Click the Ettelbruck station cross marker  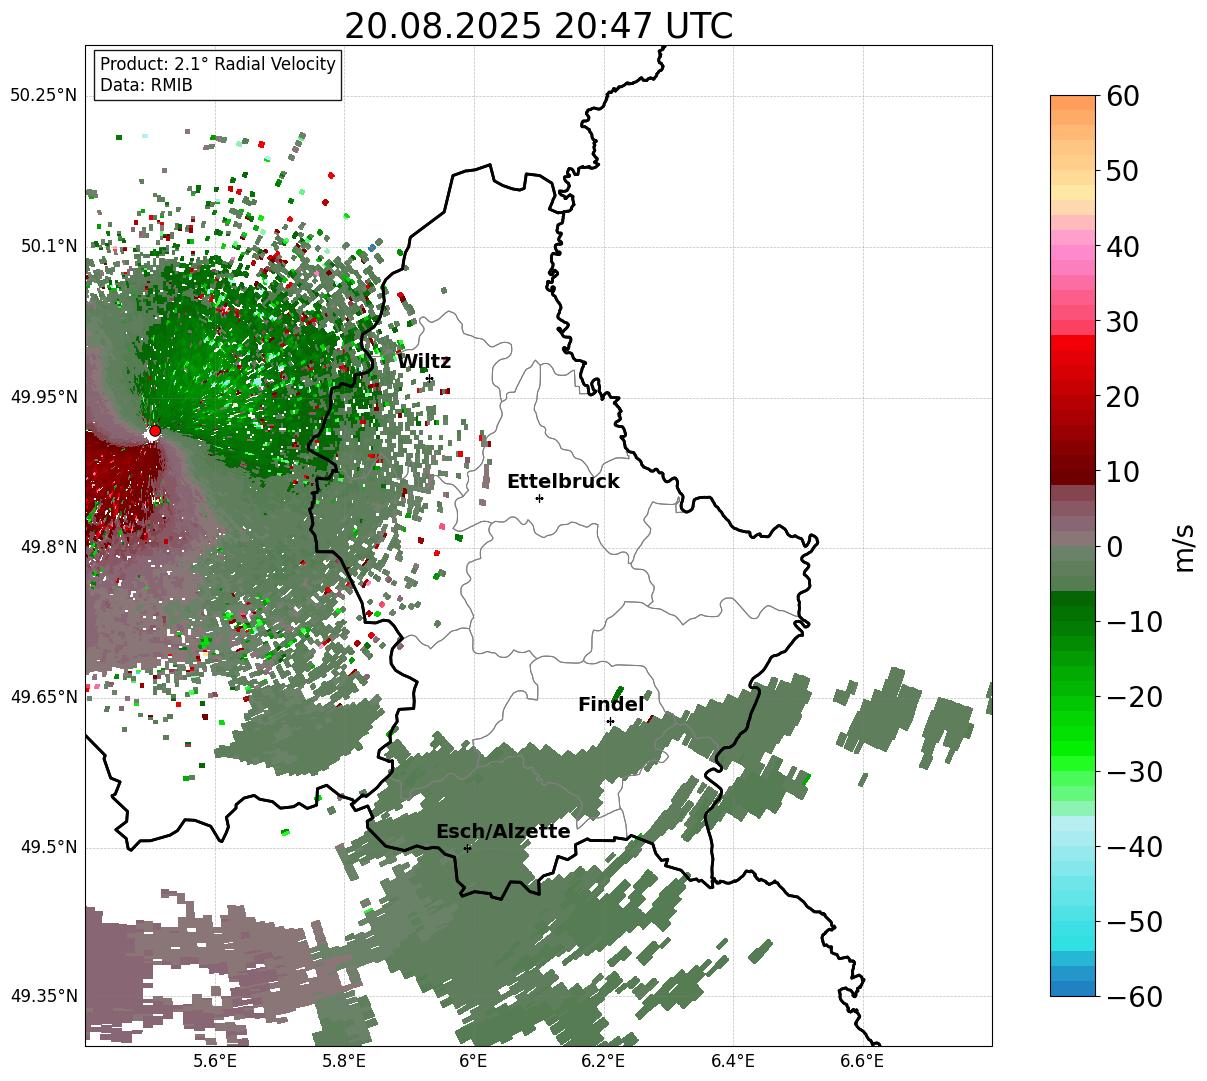[x=539, y=498]
